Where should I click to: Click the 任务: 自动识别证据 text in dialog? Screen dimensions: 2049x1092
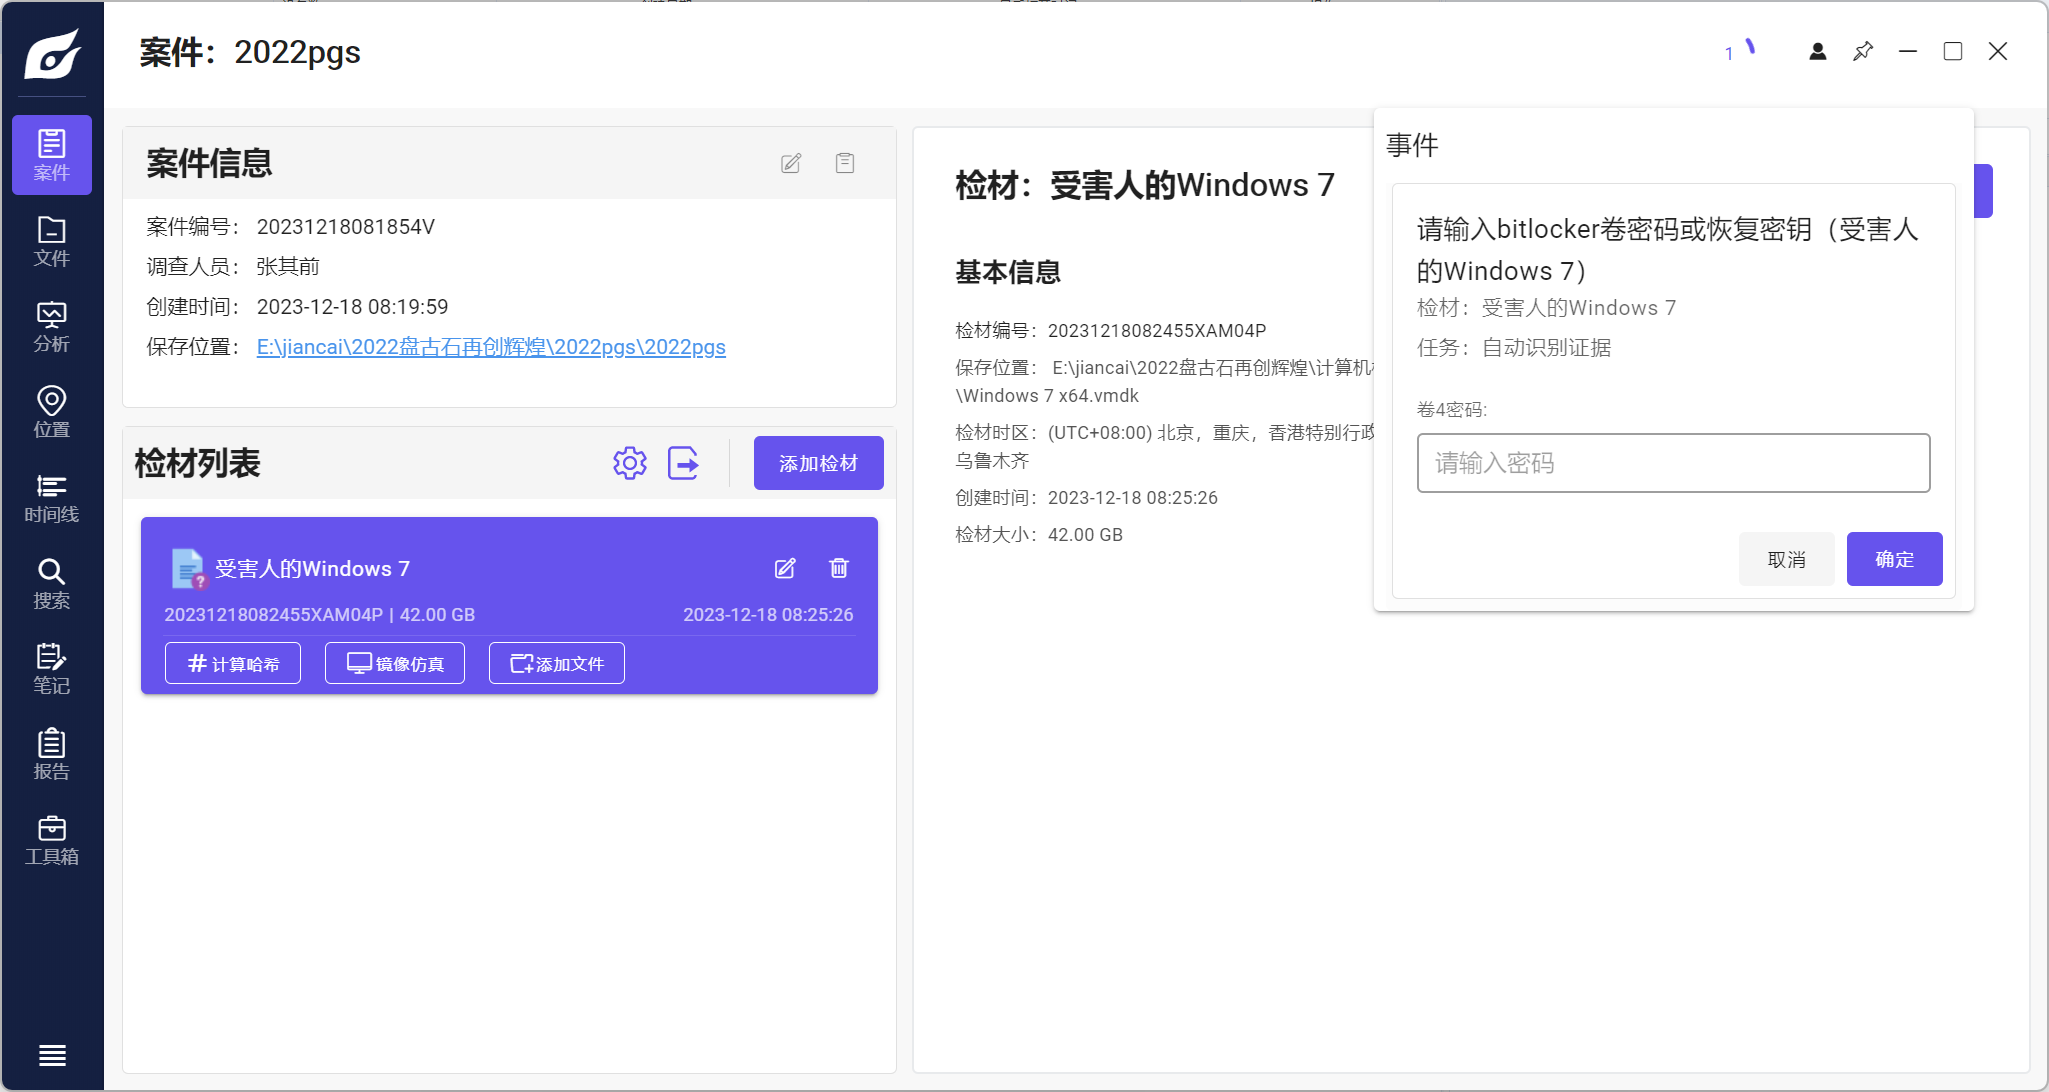1514,348
